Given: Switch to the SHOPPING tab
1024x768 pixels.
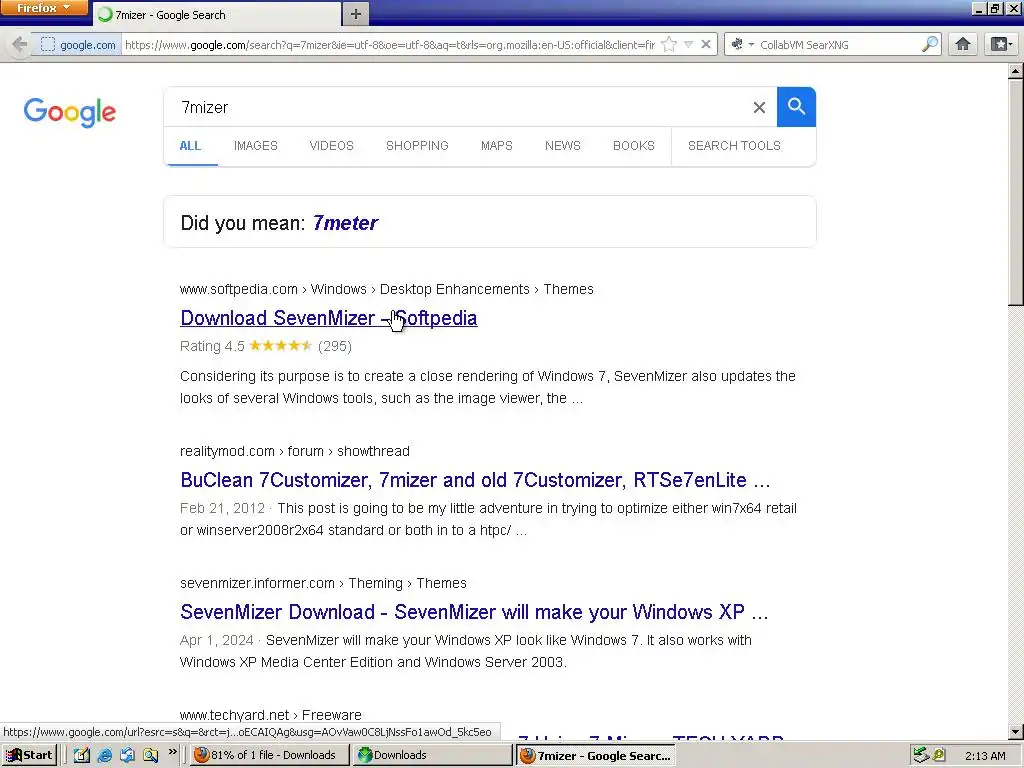Looking at the screenshot, I should (417, 146).
